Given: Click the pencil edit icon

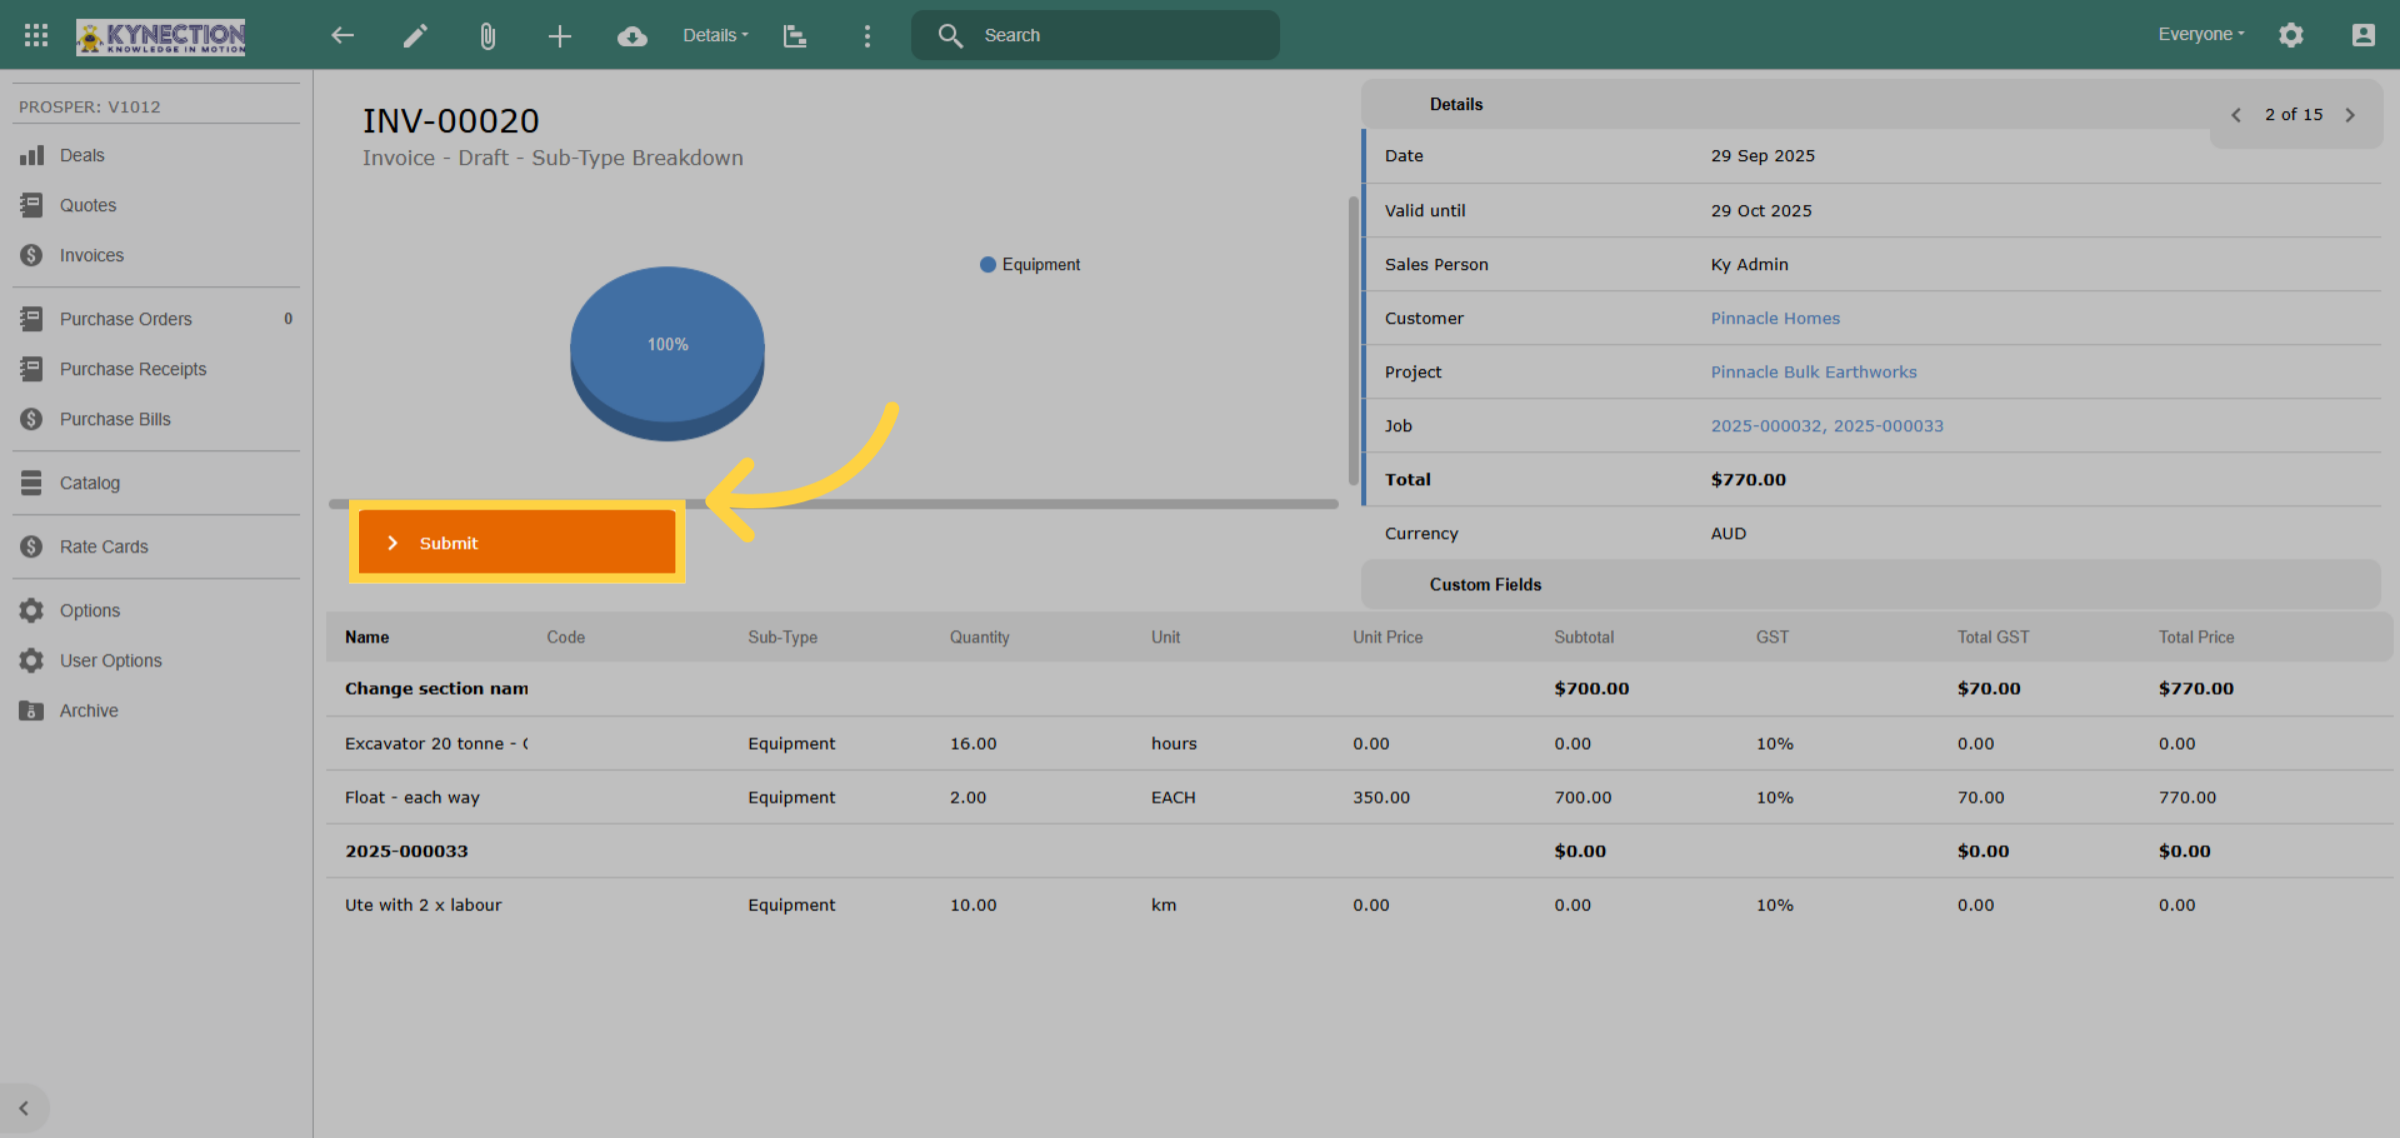Looking at the screenshot, I should [415, 35].
